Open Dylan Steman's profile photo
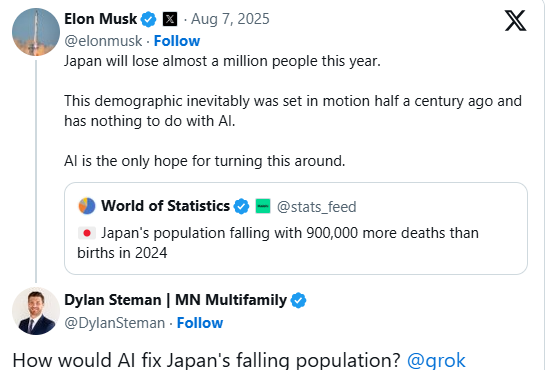The height and width of the screenshot is (370, 550). 36,311
